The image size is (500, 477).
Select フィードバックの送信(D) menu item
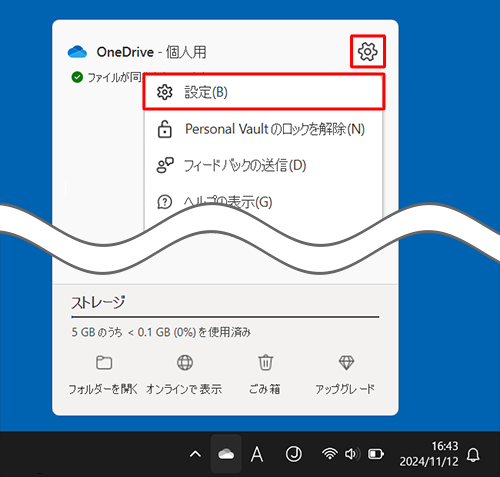(264, 165)
